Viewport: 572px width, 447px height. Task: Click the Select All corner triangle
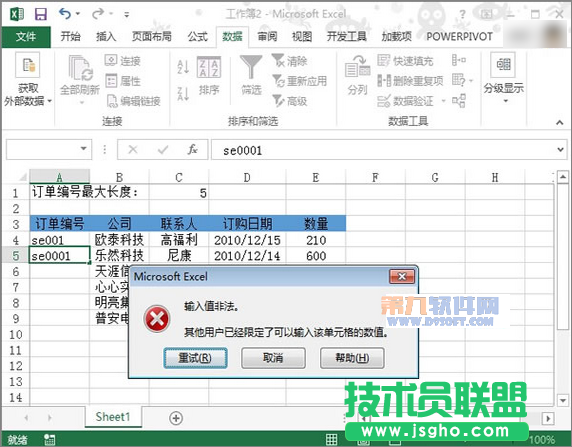click(x=22, y=177)
